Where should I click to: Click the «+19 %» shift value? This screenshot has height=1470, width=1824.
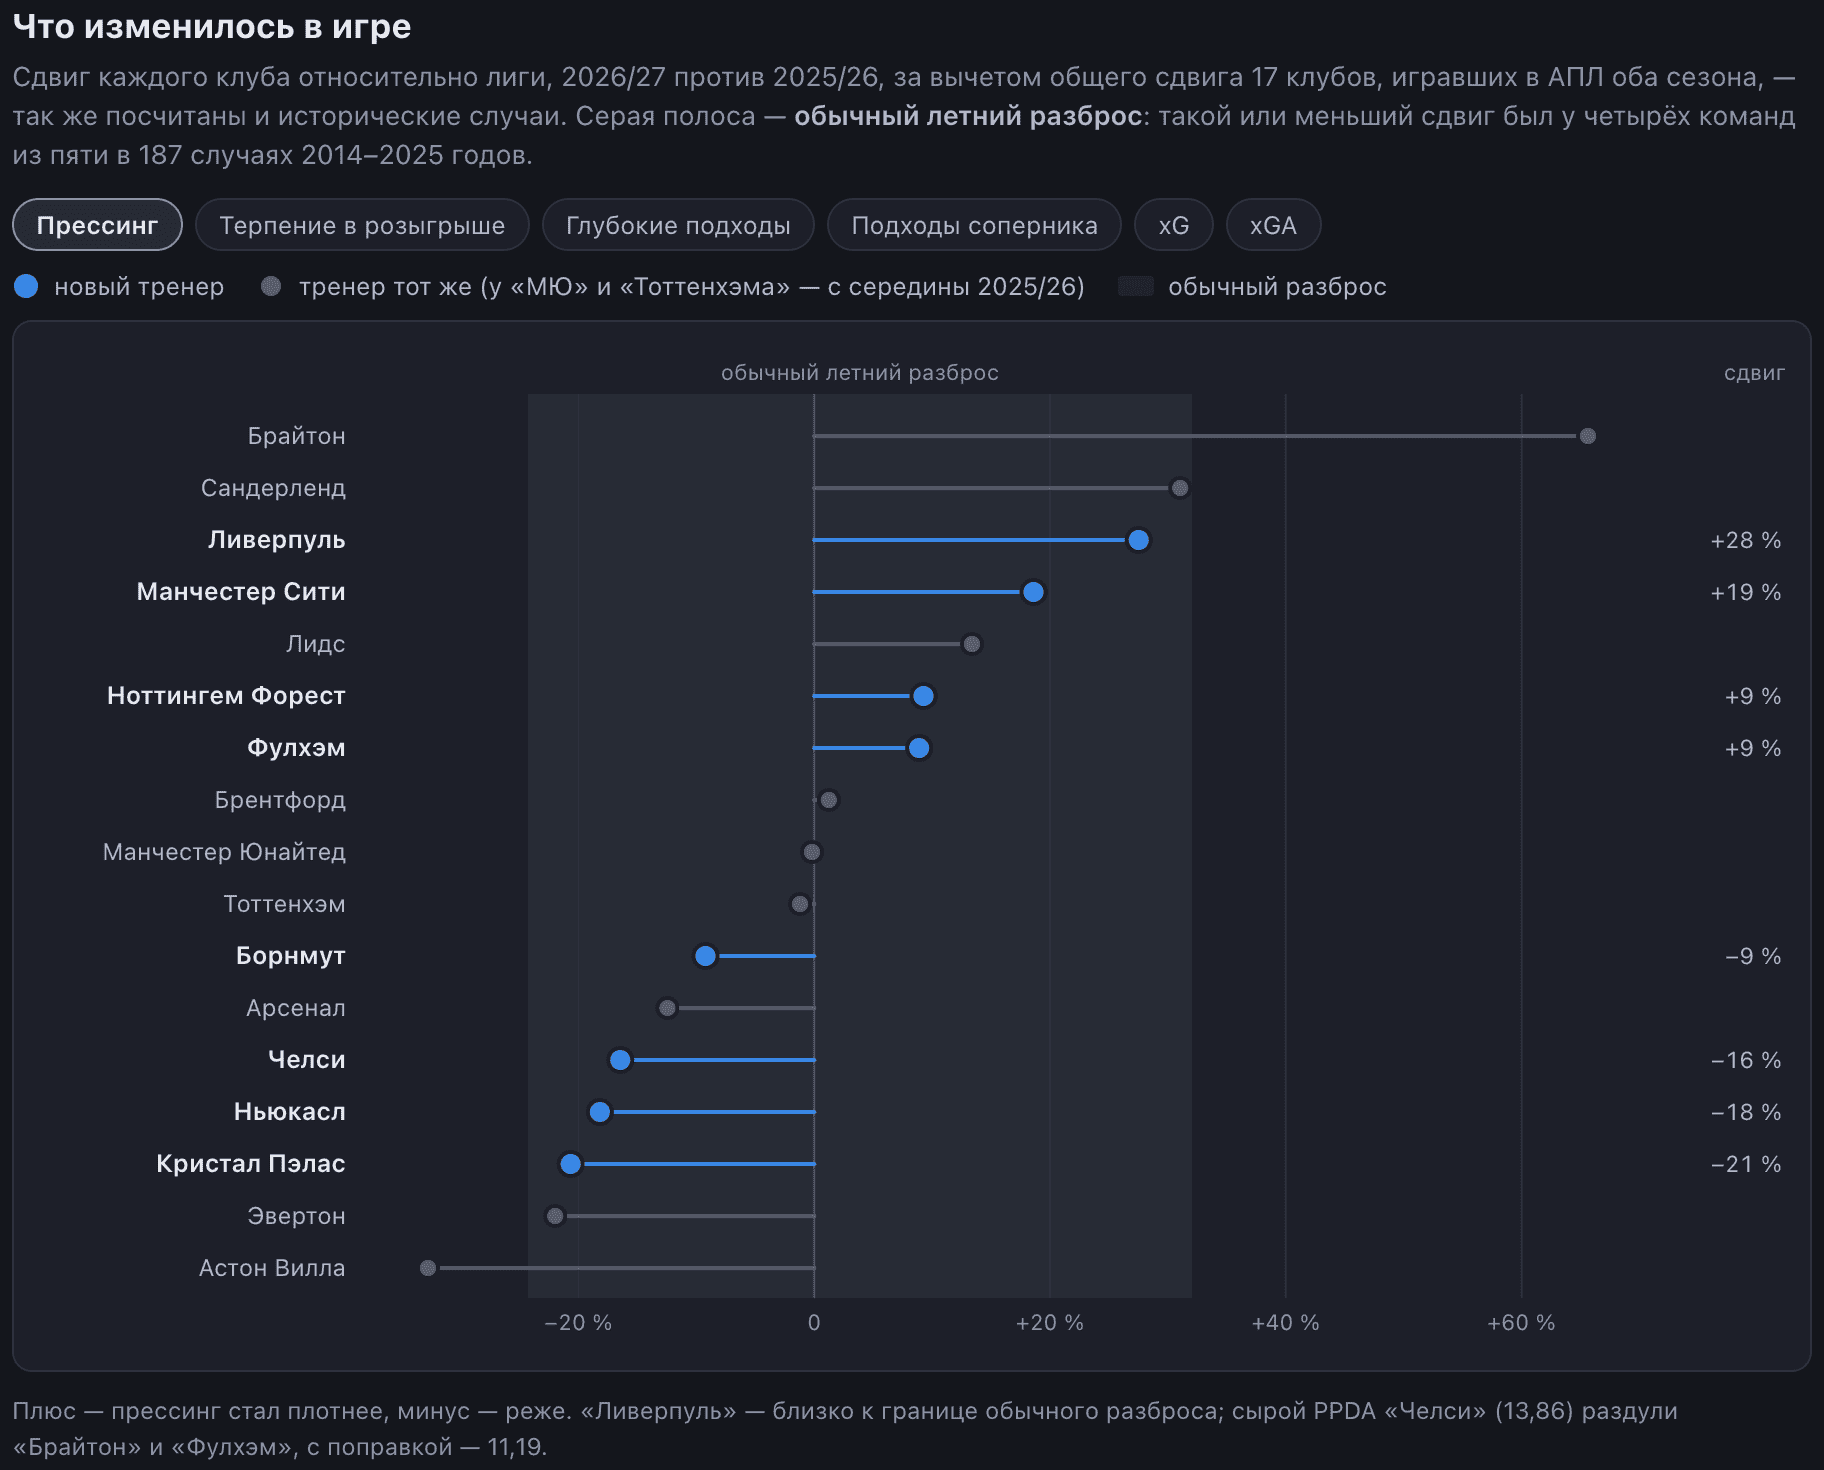(1746, 592)
